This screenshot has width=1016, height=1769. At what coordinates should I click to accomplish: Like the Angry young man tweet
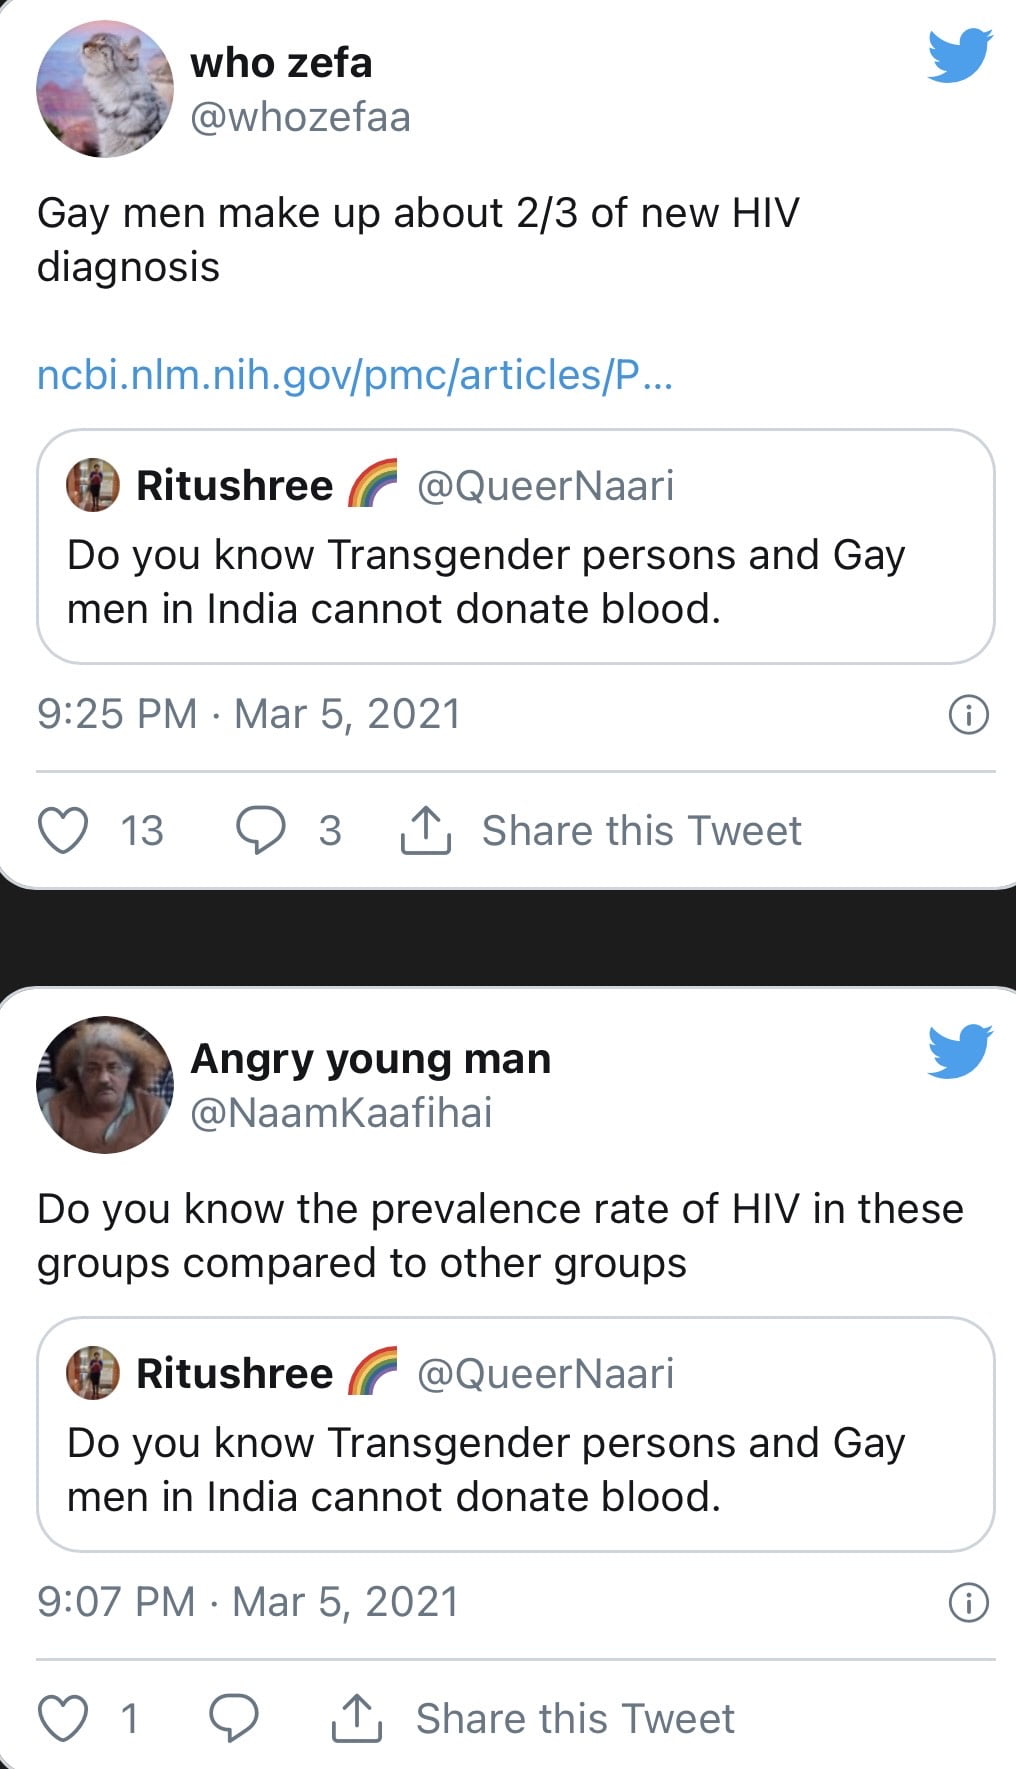point(63,1718)
